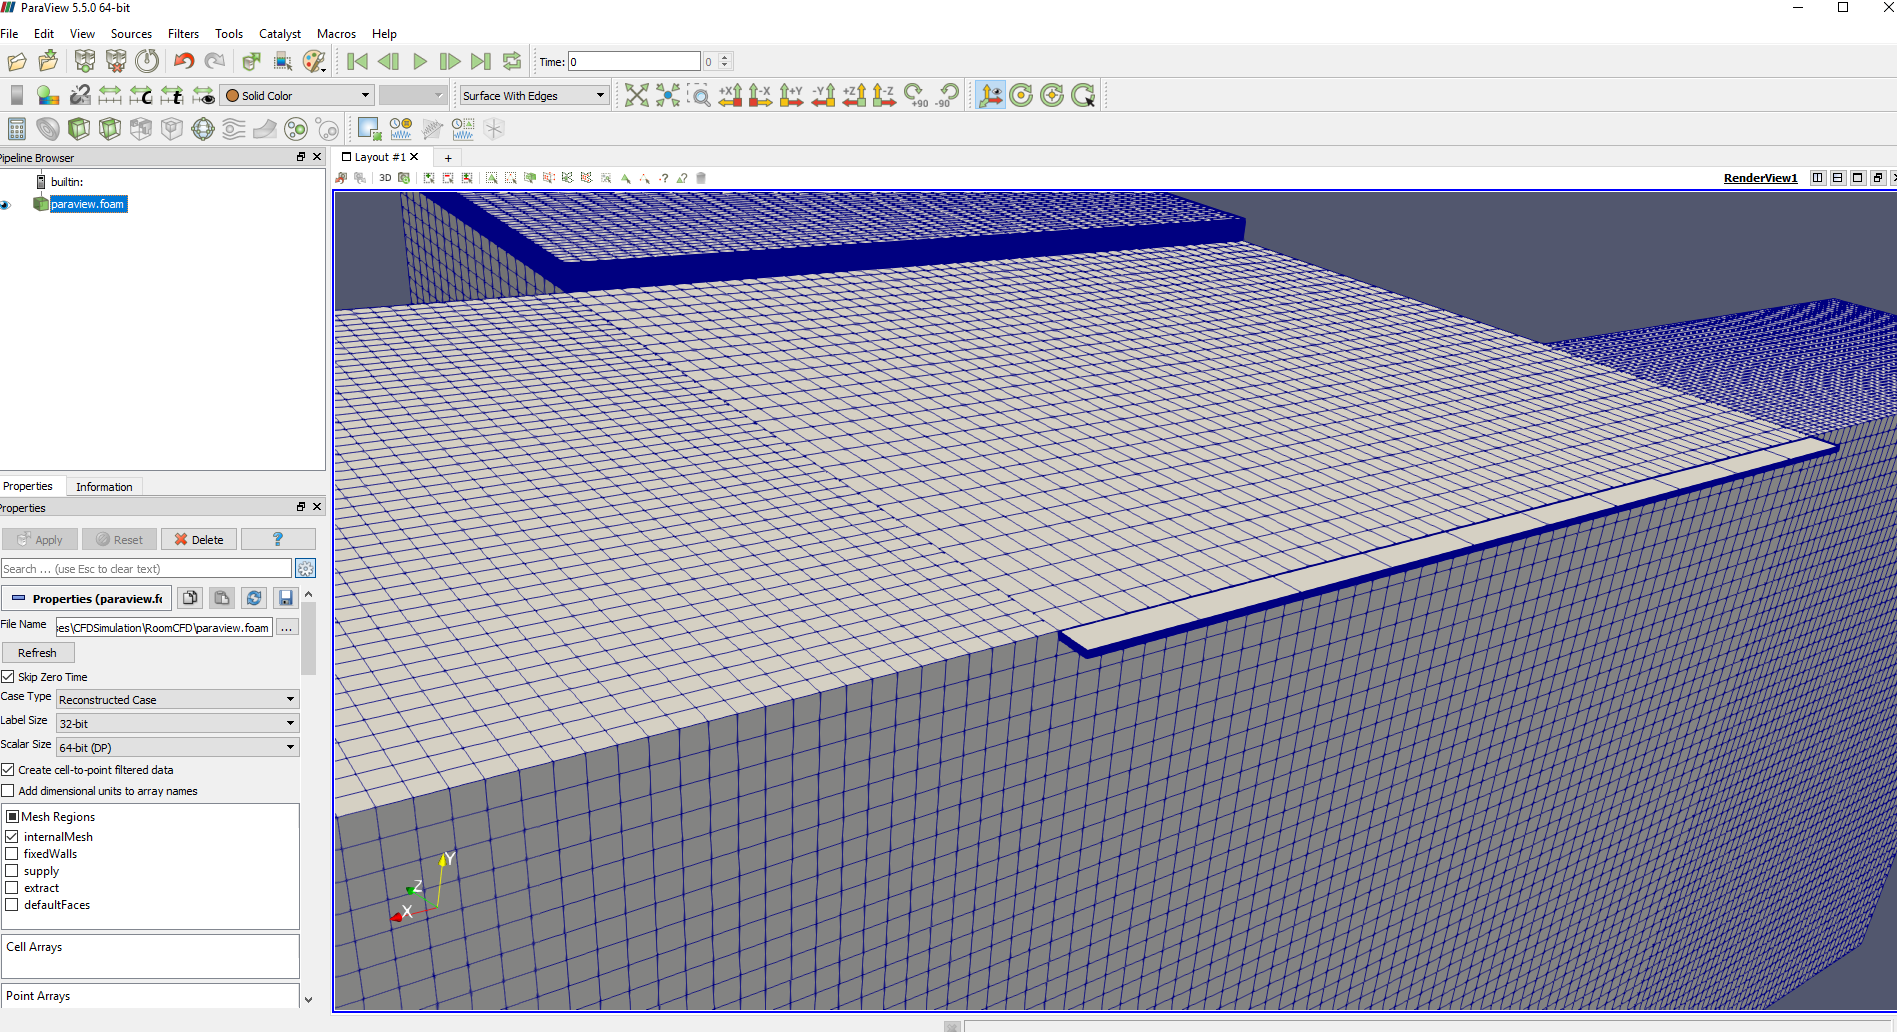
Task: Open the Label Size dropdown
Action: click(178, 723)
